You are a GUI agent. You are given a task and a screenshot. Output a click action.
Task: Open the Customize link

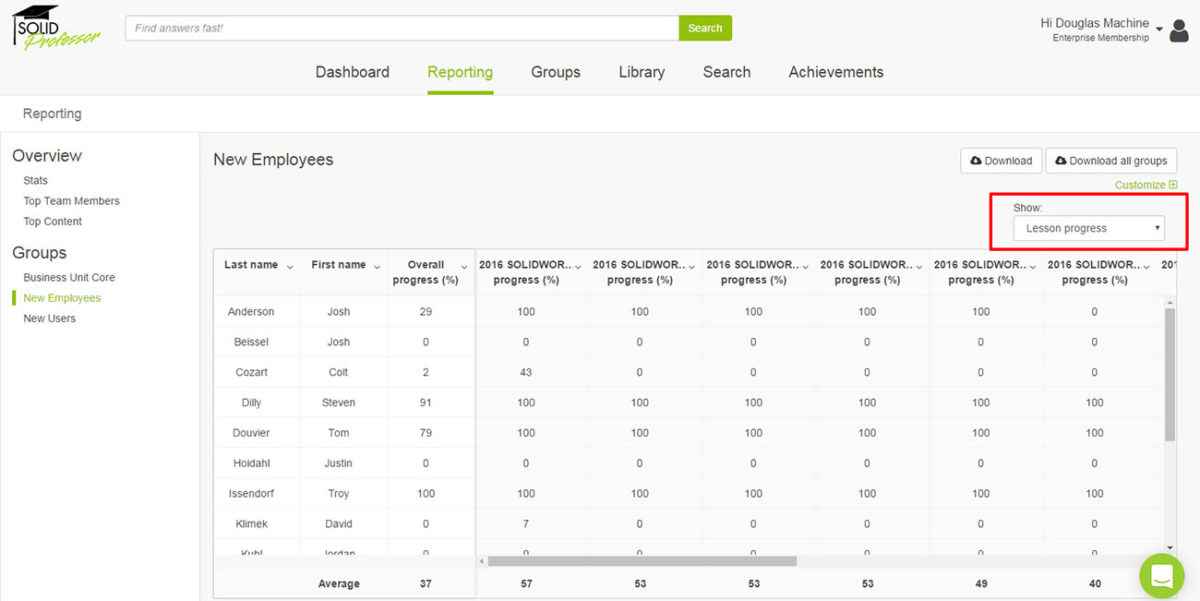pos(1139,185)
